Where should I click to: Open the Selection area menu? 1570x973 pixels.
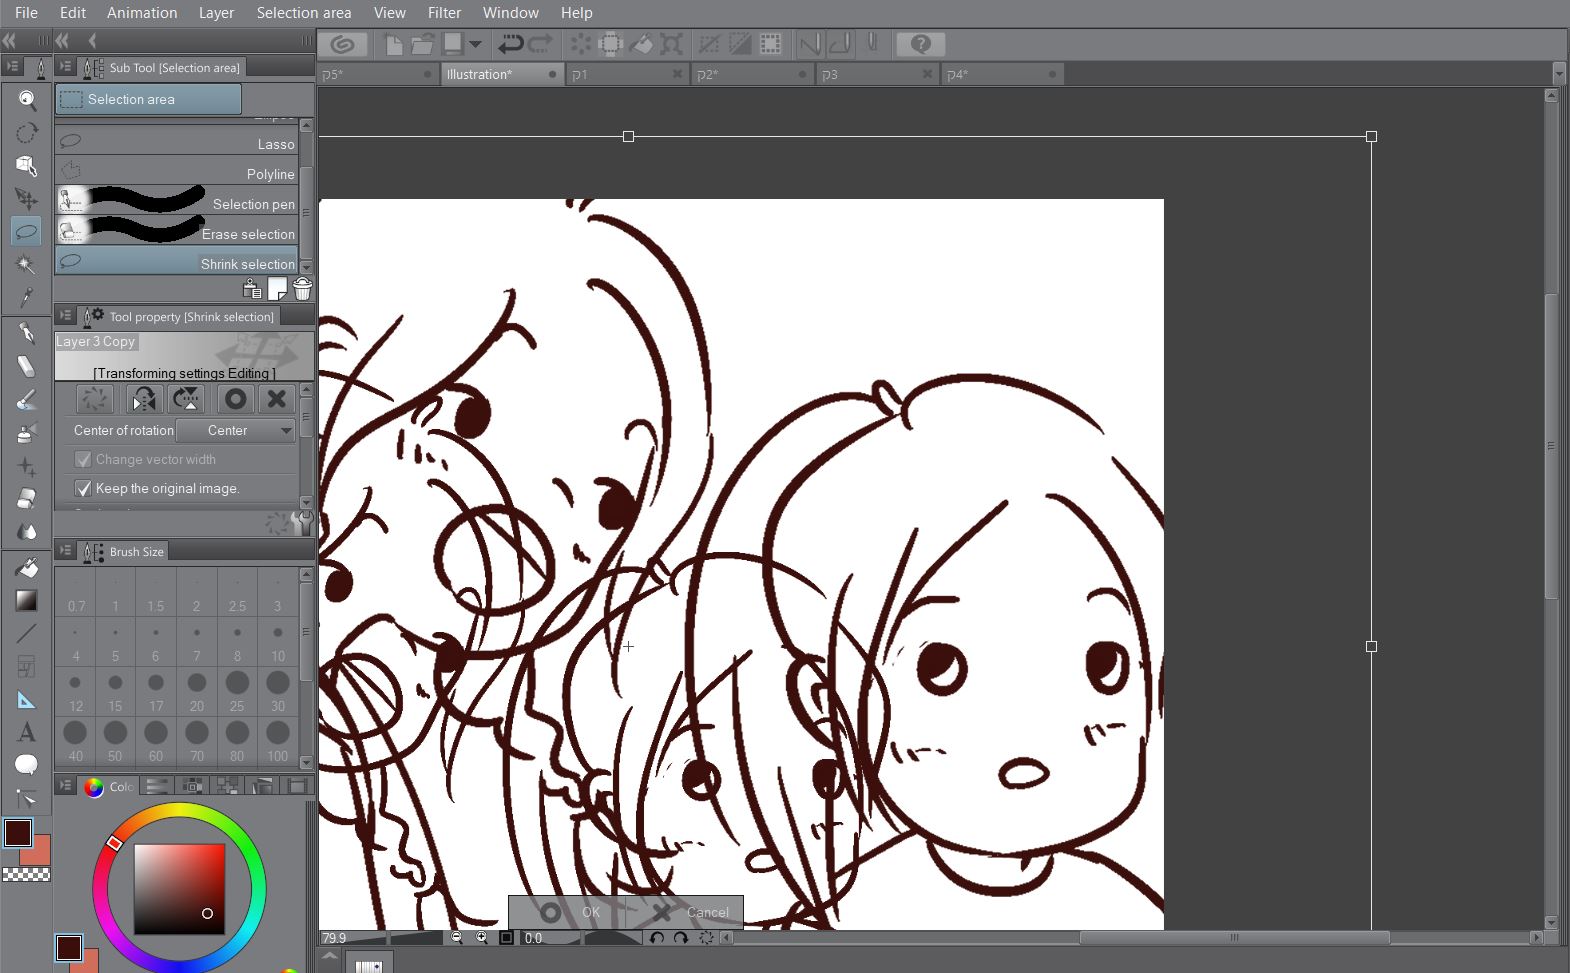(x=304, y=13)
